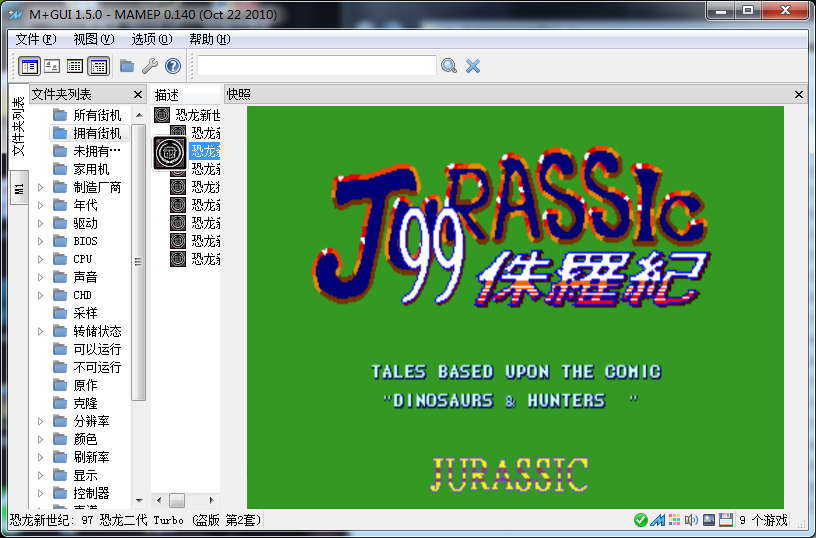Select the parent game row 恐龙新世
Image resolution: width=816 pixels, height=538 pixels.
[187, 115]
